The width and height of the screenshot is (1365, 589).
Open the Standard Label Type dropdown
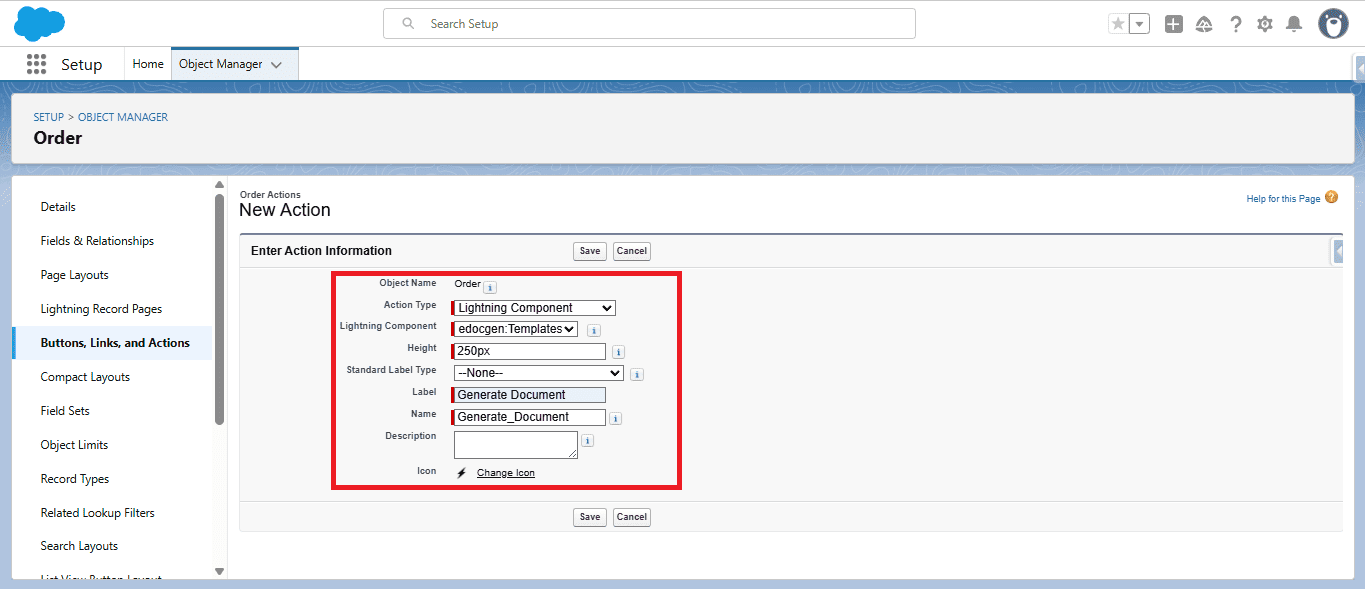point(538,373)
